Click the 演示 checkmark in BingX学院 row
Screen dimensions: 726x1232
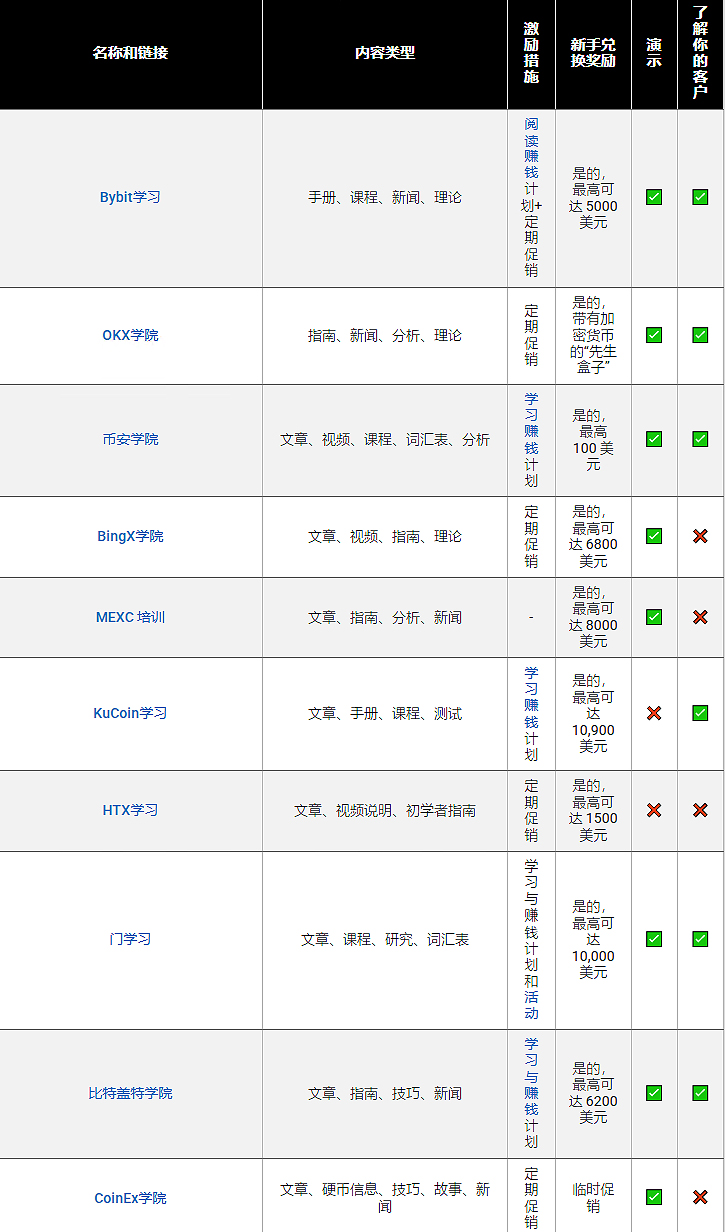click(x=654, y=536)
